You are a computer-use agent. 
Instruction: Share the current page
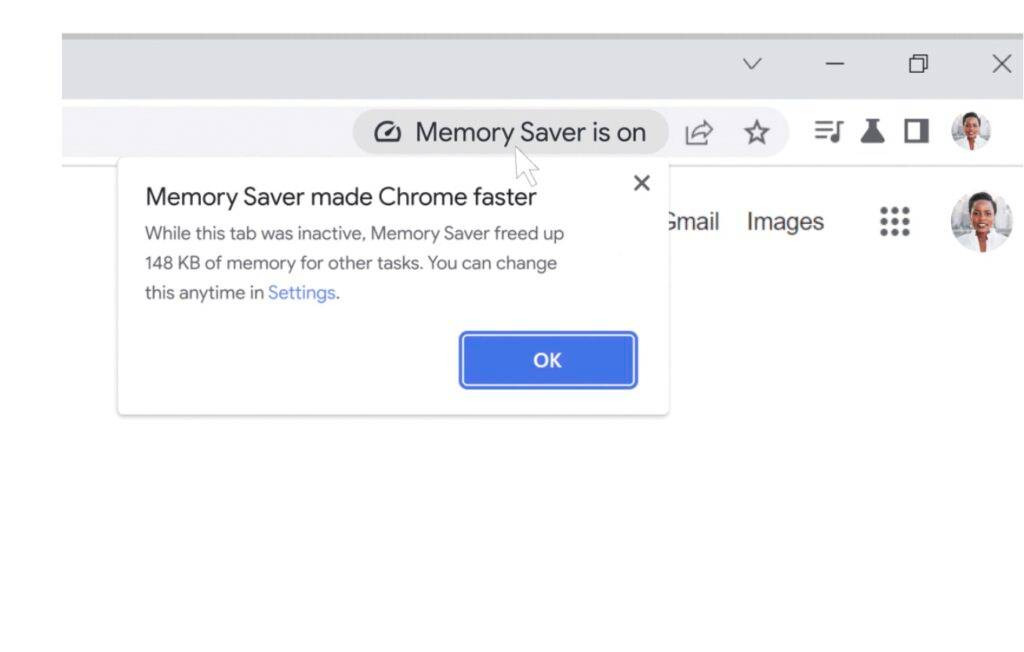coord(699,131)
